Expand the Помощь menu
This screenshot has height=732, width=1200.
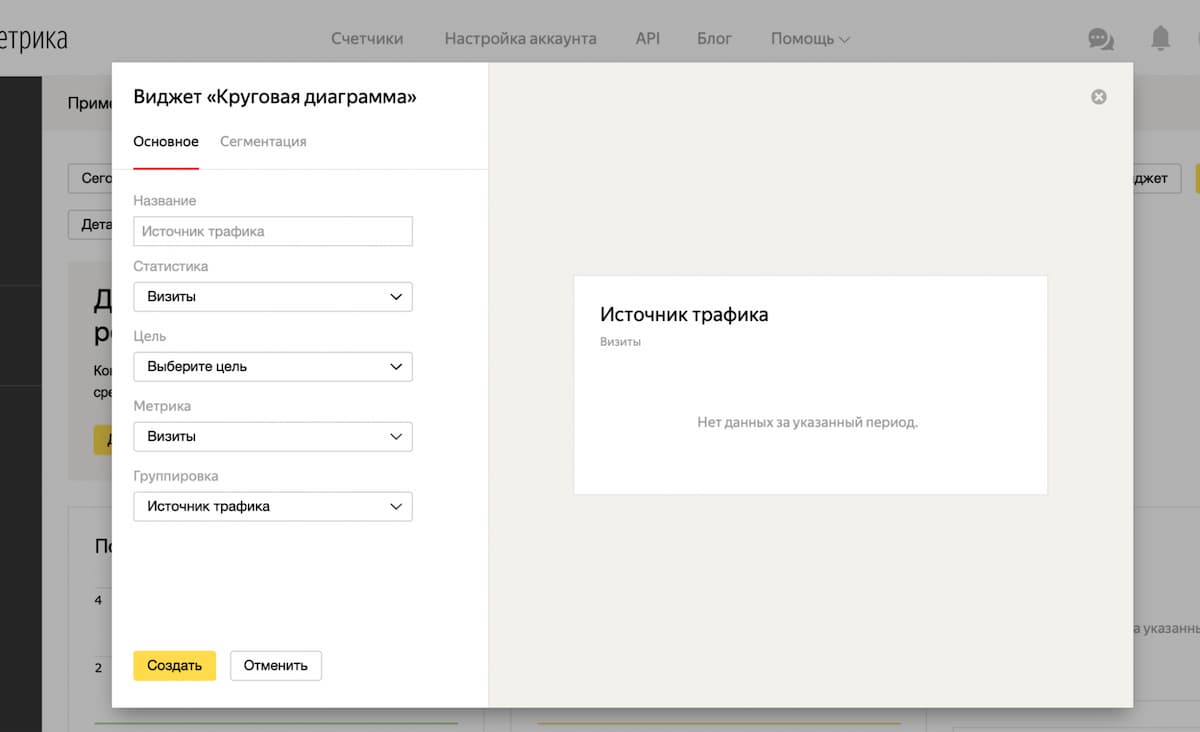810,39
